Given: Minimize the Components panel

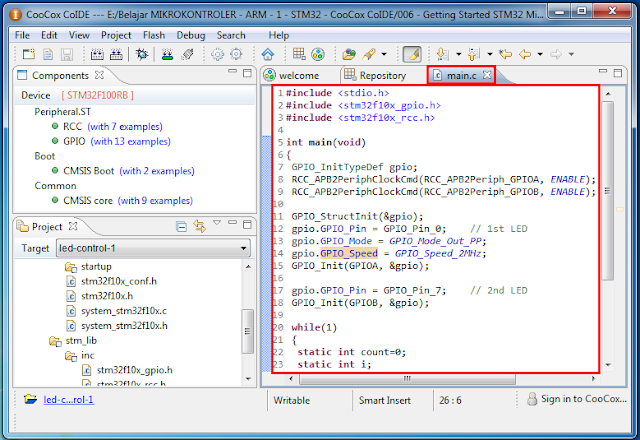Looking at the screenshot, I should 232,71.
